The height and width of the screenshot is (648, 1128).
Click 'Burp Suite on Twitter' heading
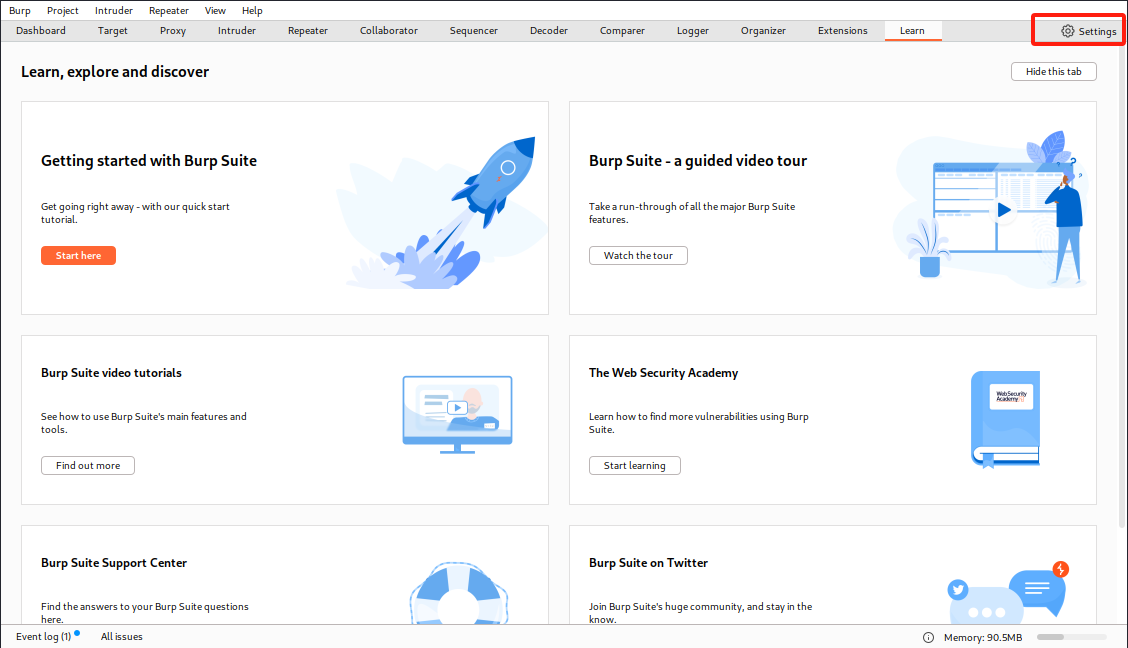click(648, 562)
